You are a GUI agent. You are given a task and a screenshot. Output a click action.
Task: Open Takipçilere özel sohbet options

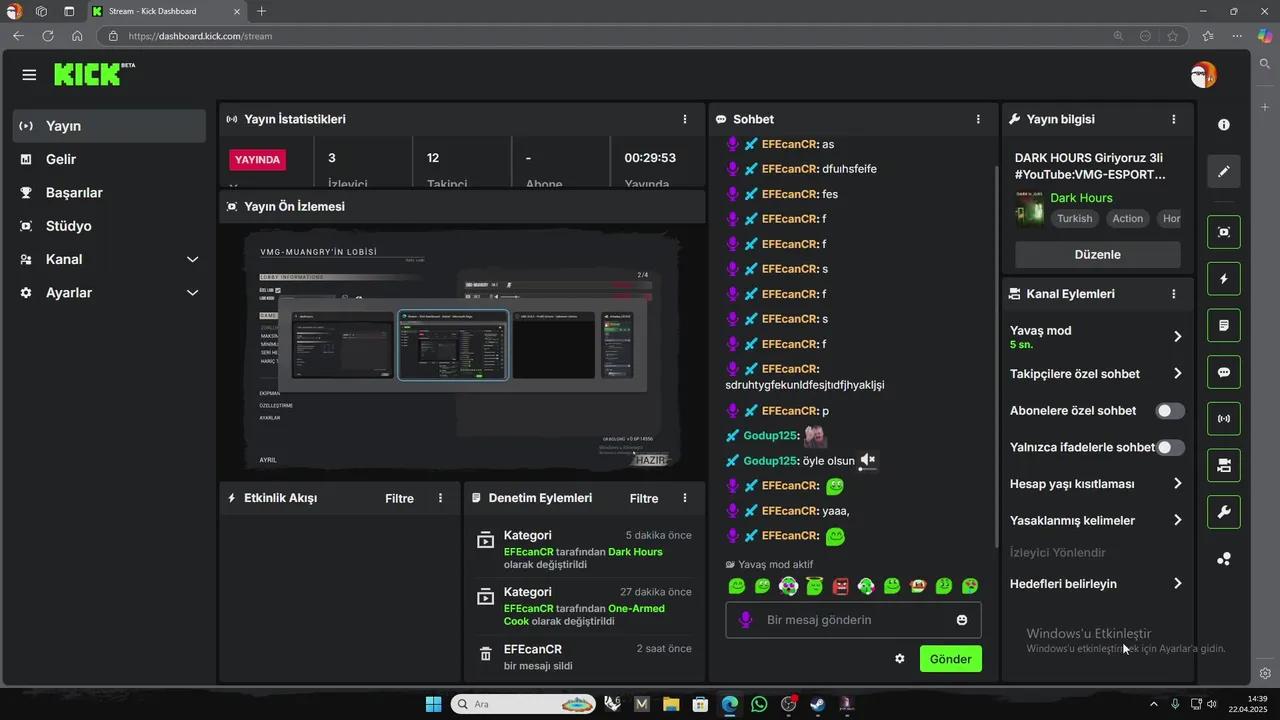[x=1097, y=374]
